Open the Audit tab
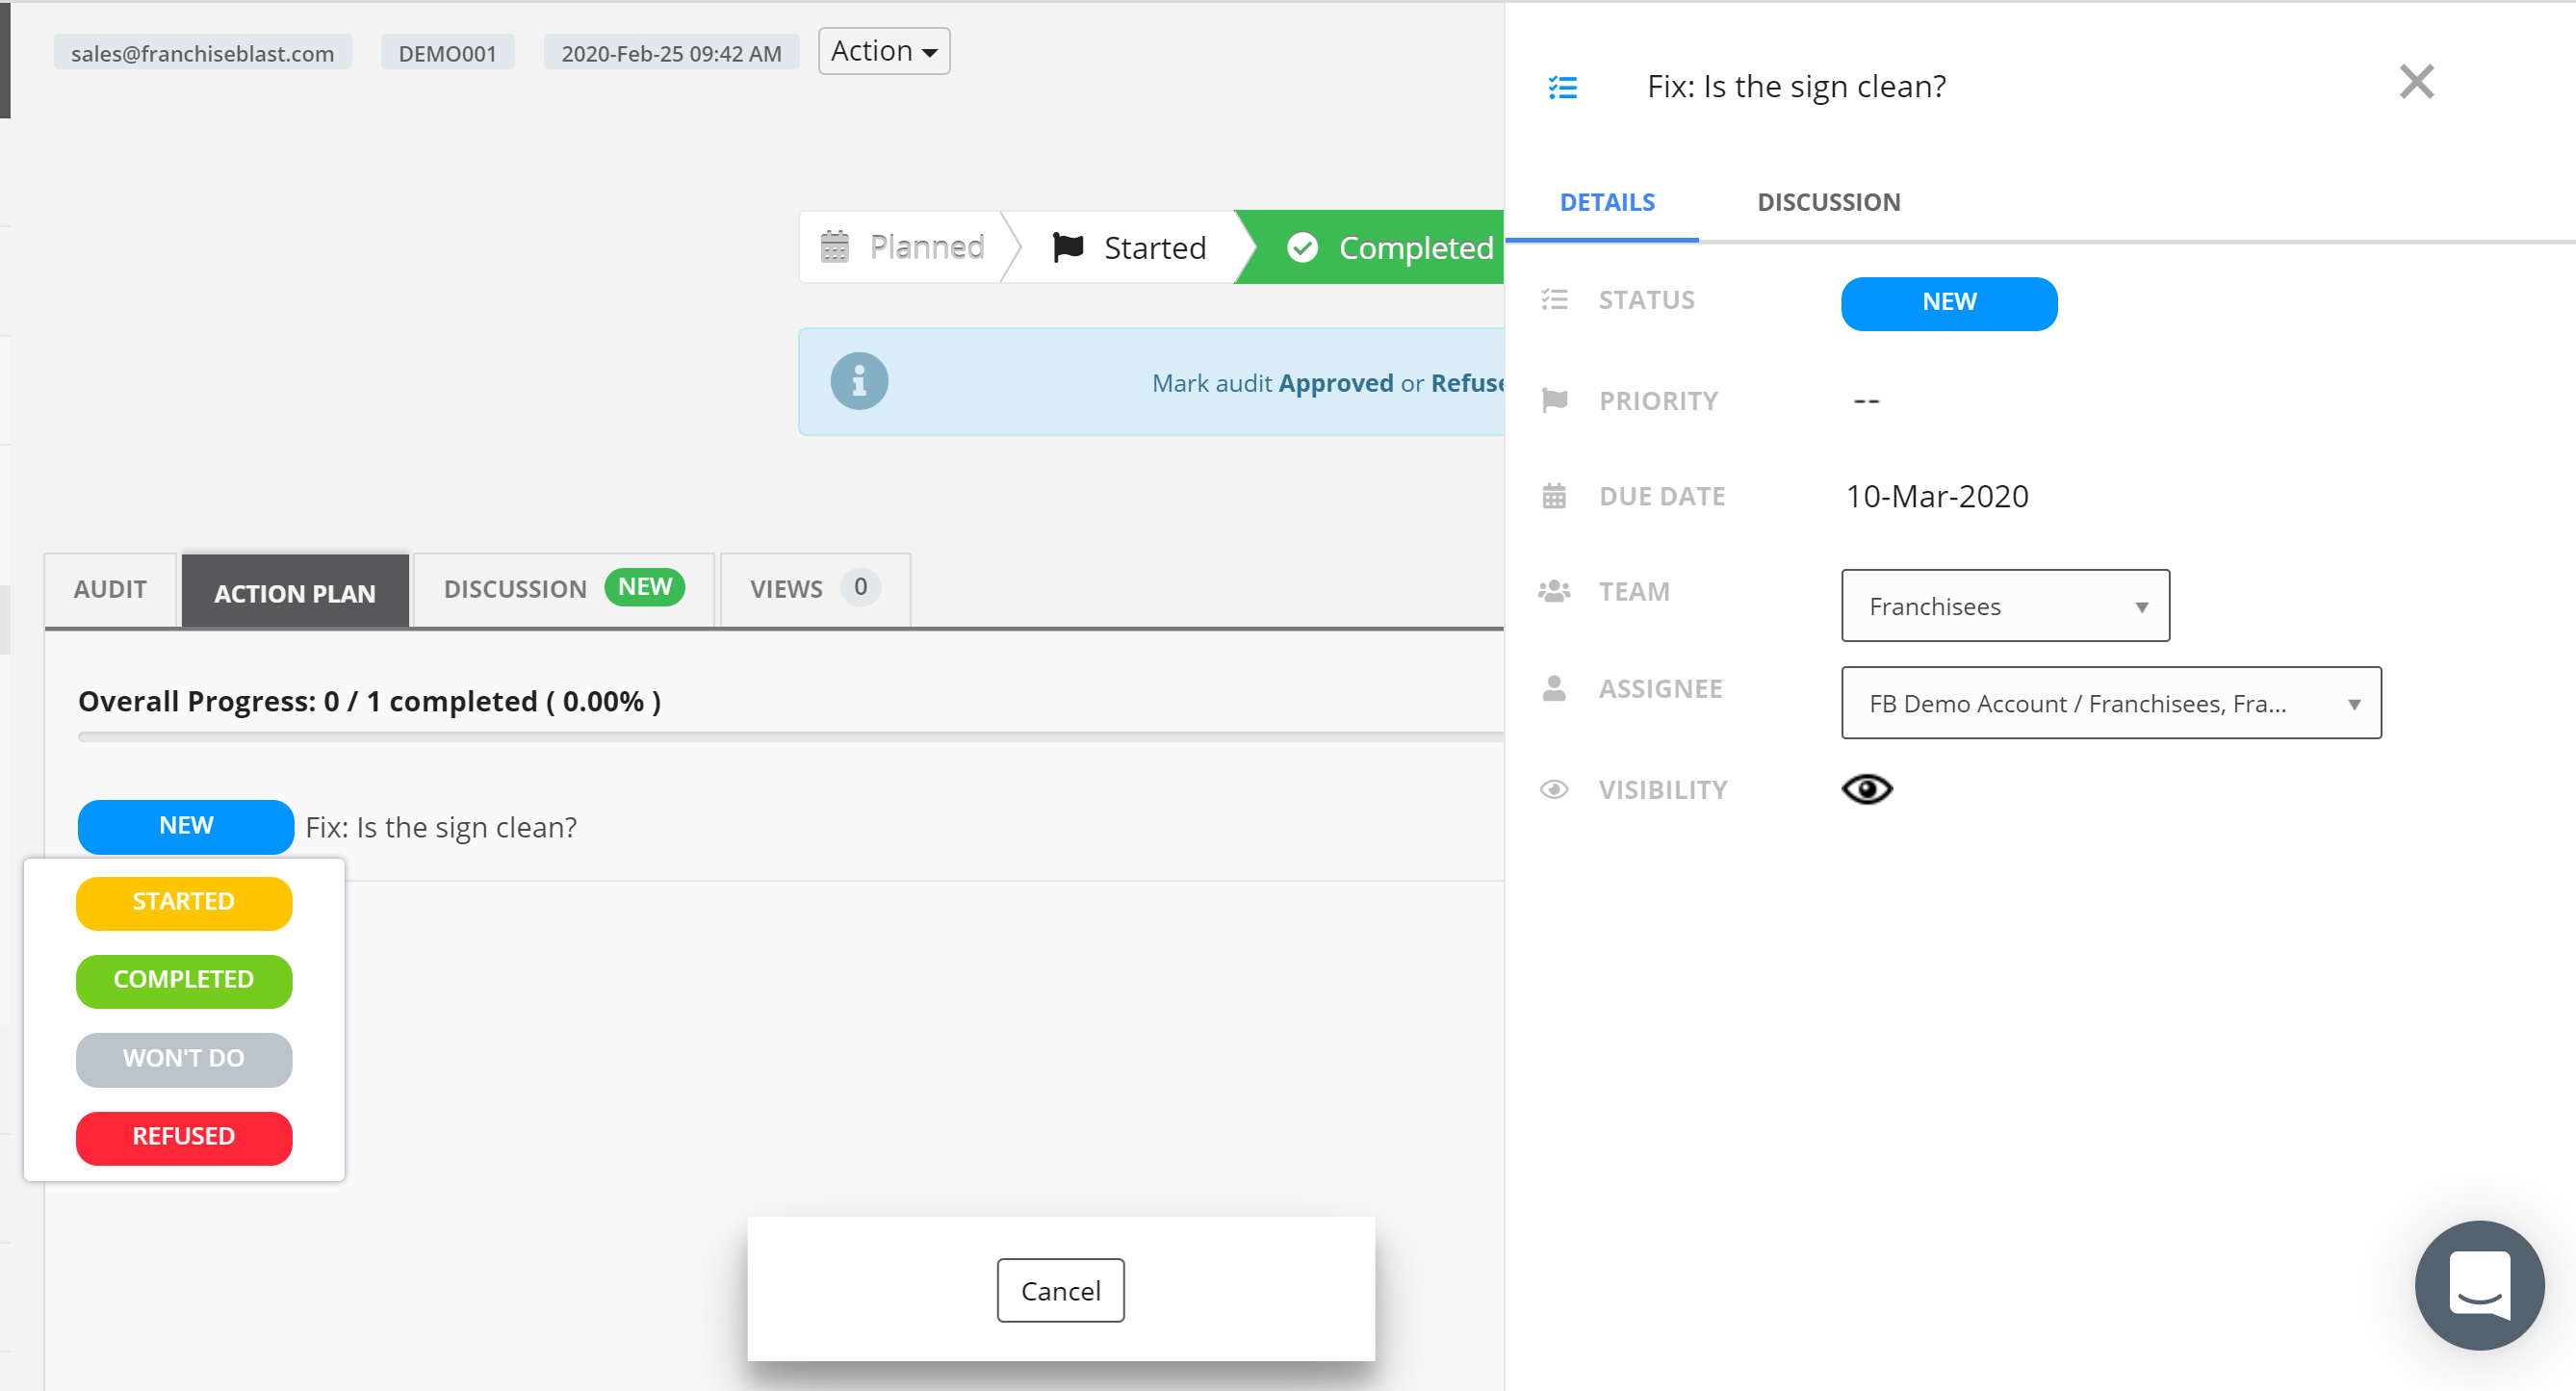Screen dimensions: 2576x1391 110,590
